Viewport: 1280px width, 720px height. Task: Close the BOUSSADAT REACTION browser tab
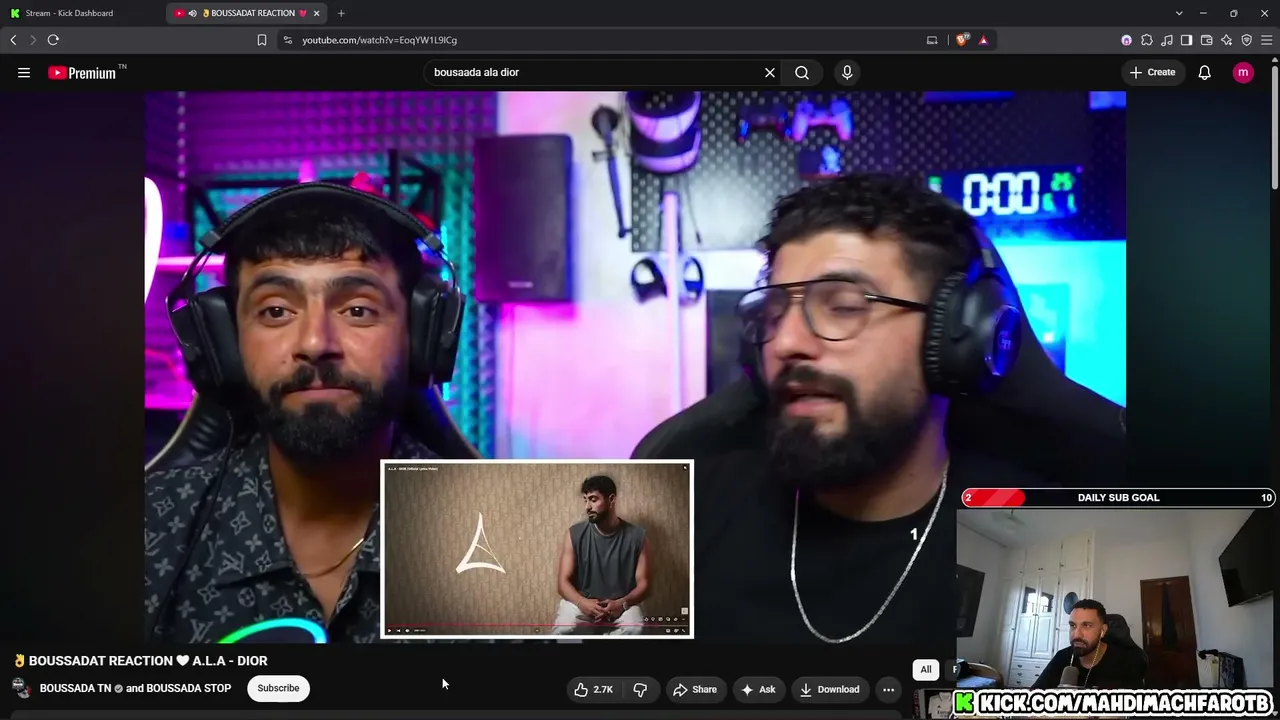316,13
